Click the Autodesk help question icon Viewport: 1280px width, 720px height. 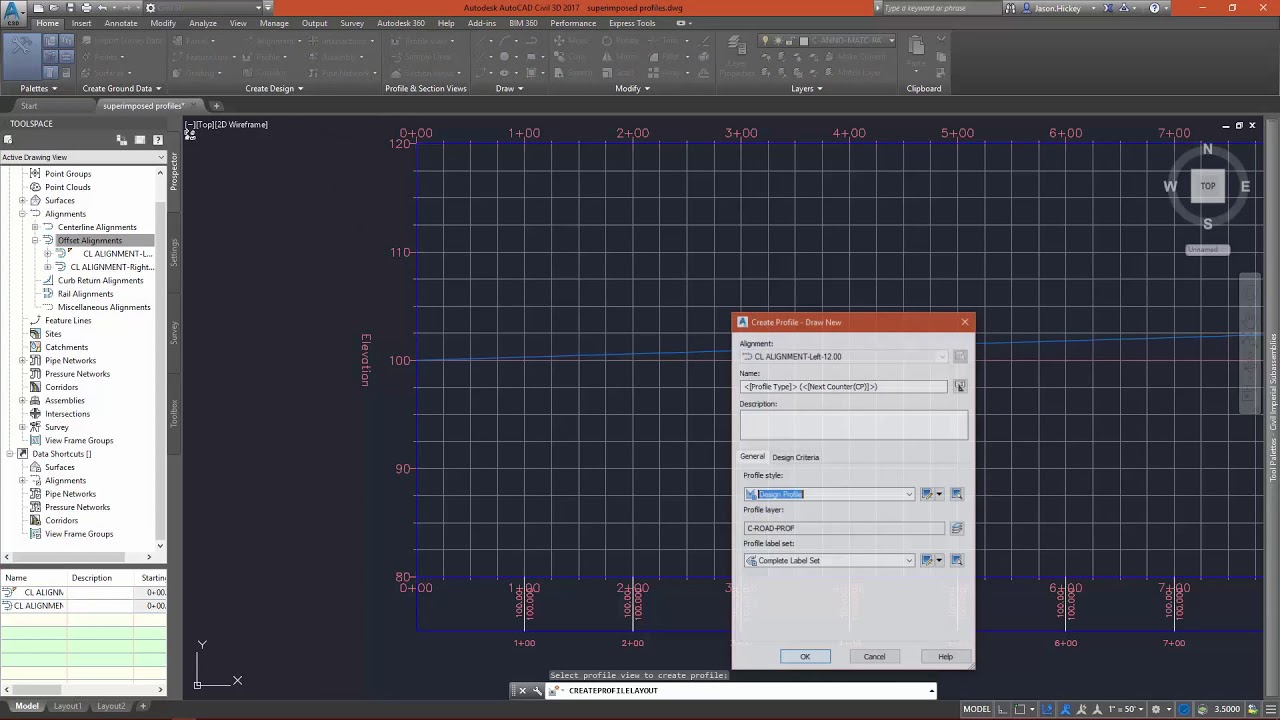point(1155,8)
